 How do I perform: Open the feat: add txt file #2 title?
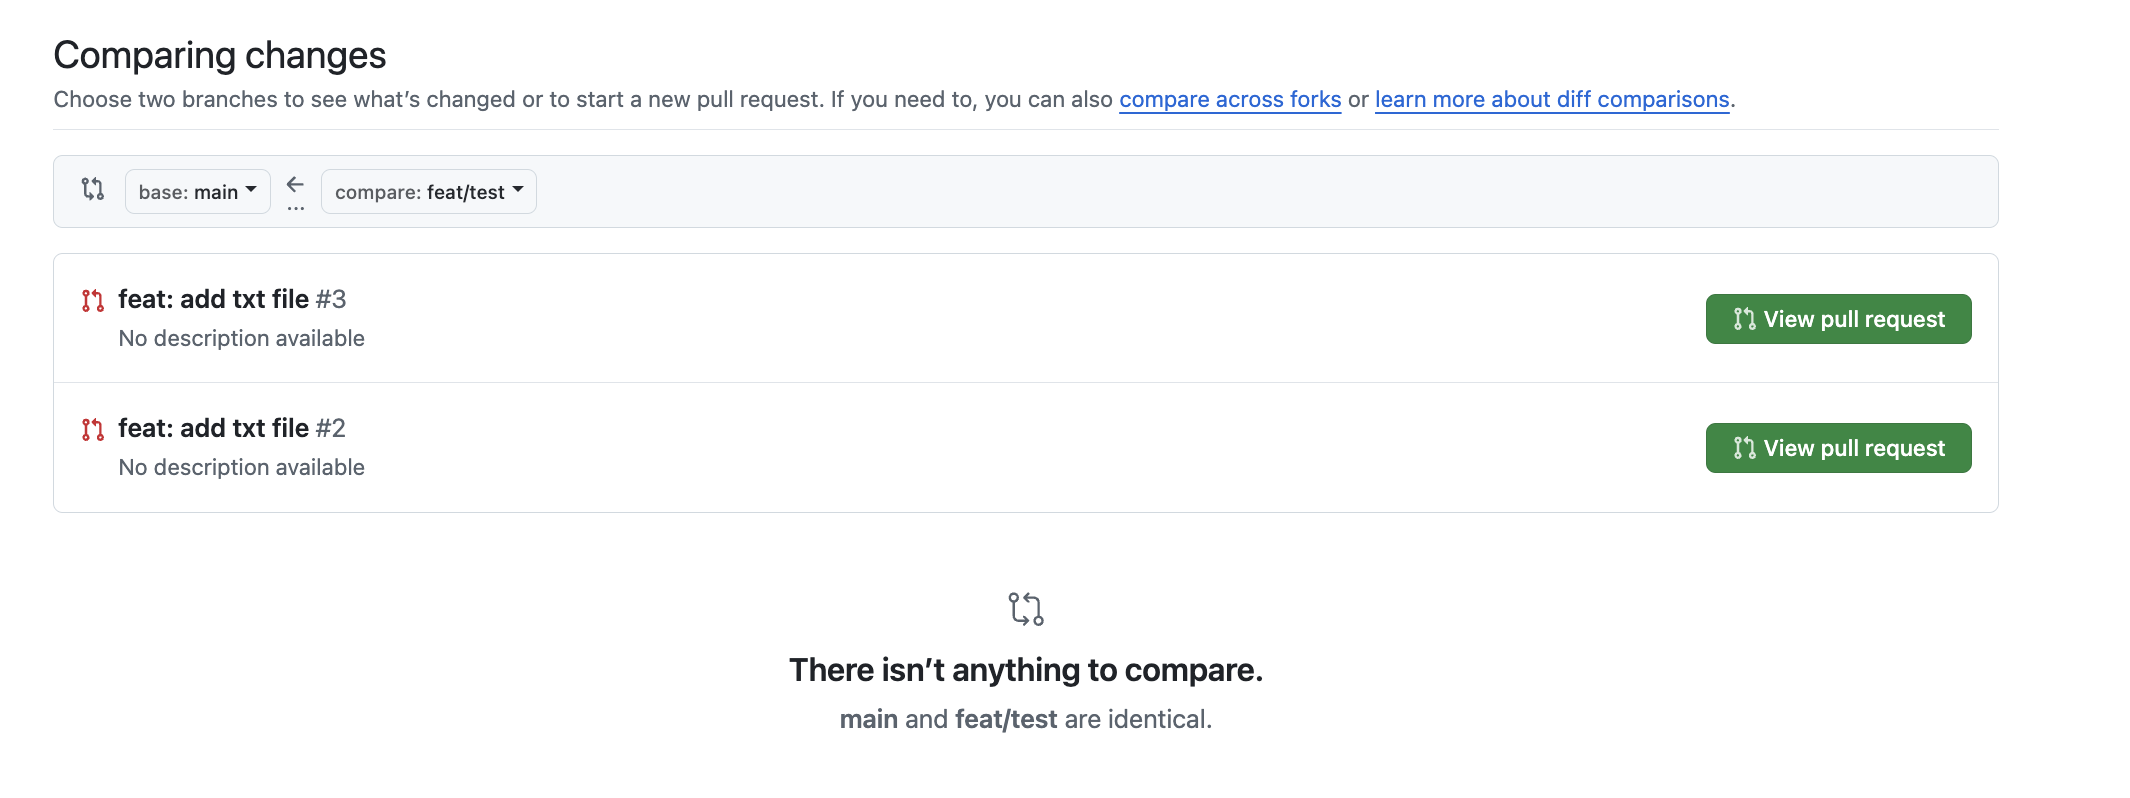coord(232,428)
